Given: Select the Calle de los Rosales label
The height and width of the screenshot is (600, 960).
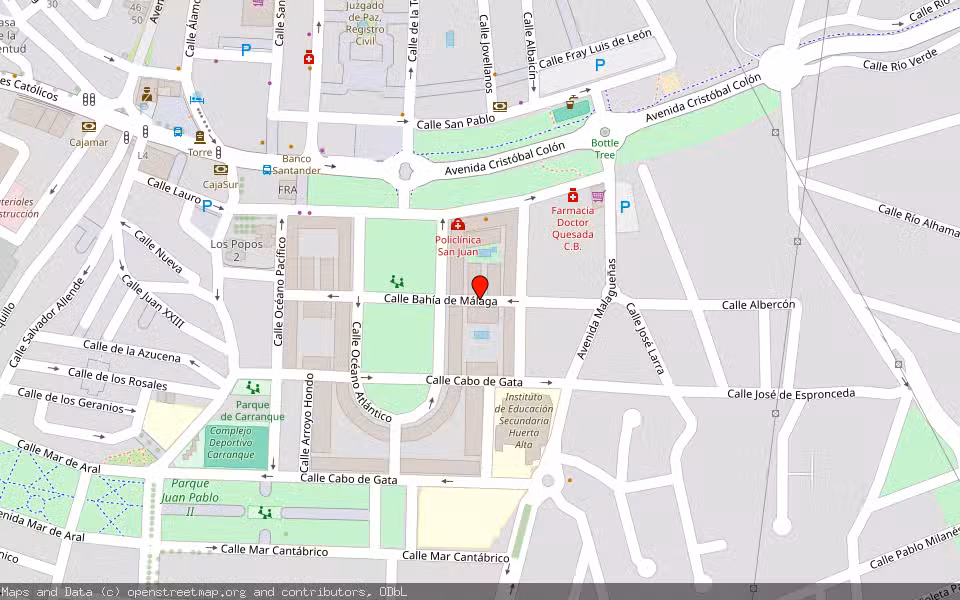Looking at the screenshot, I should pyautogui.click(x=118, y=379).
